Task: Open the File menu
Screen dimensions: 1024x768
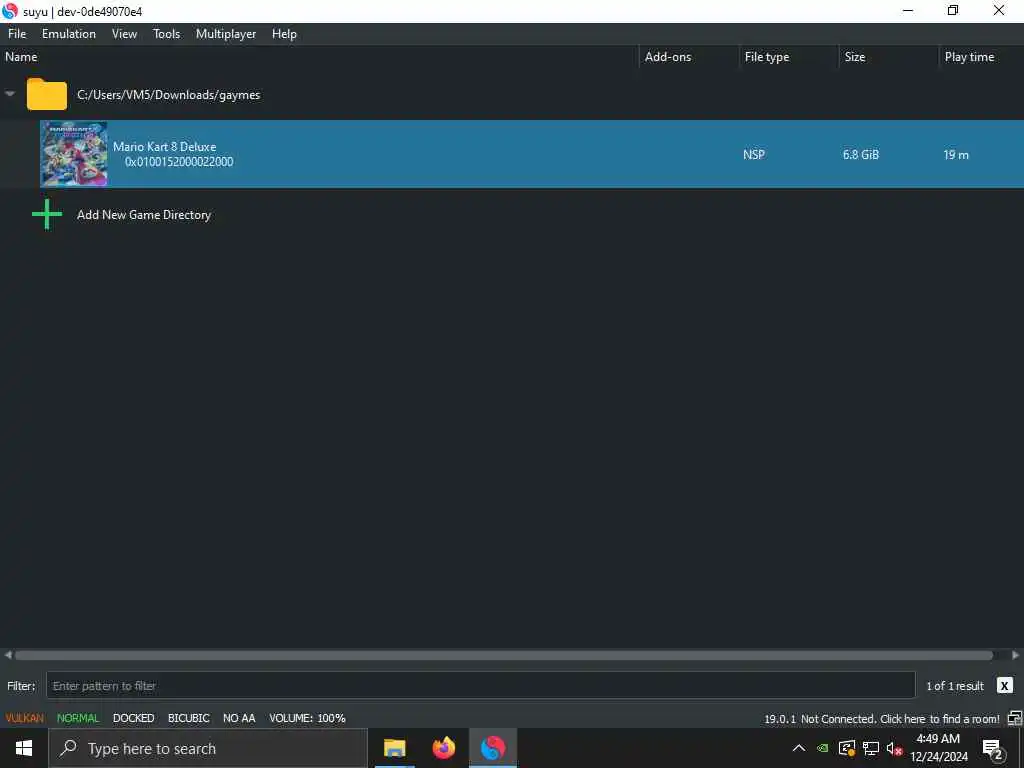Action: click(x=17, y=34)
